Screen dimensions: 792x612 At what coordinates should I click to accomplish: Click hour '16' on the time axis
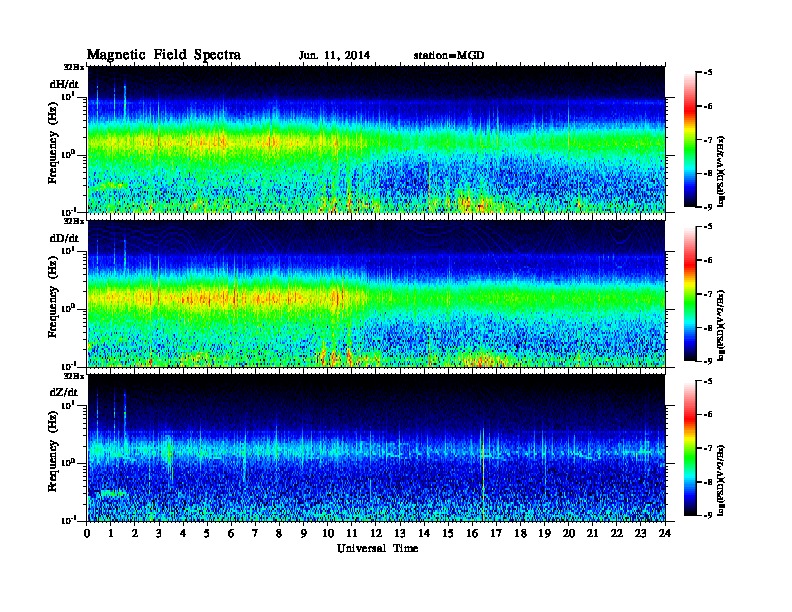[x=472, y=533]
